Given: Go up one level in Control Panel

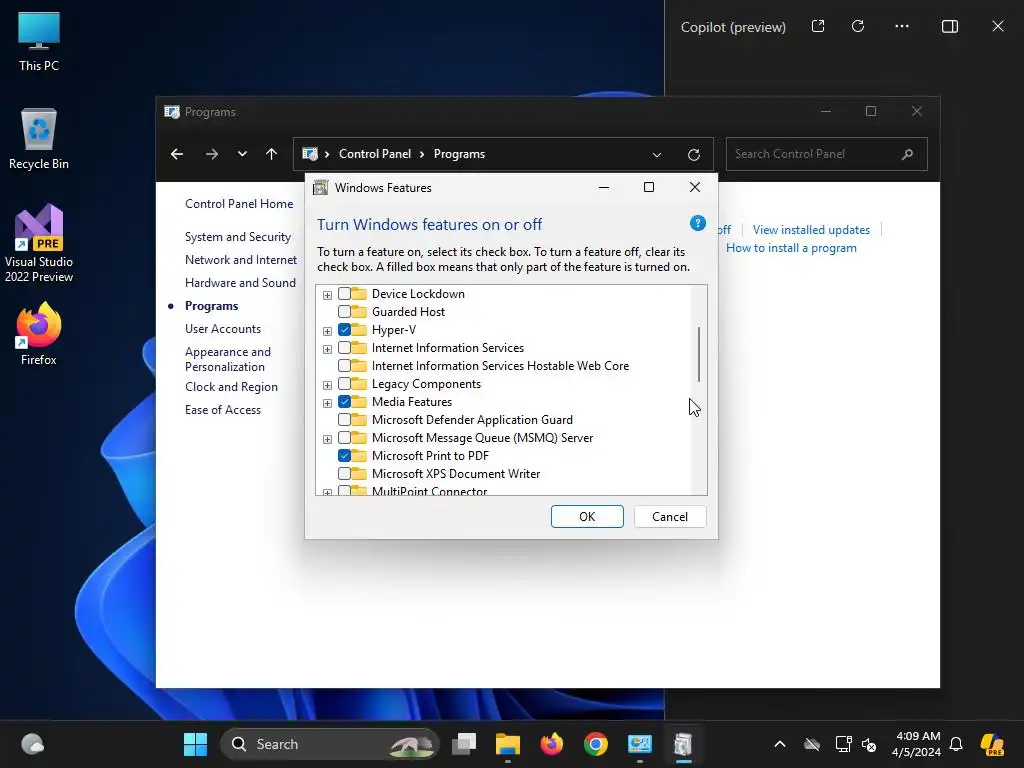Looking at the screenshot, I should click(x=272, y=154).
